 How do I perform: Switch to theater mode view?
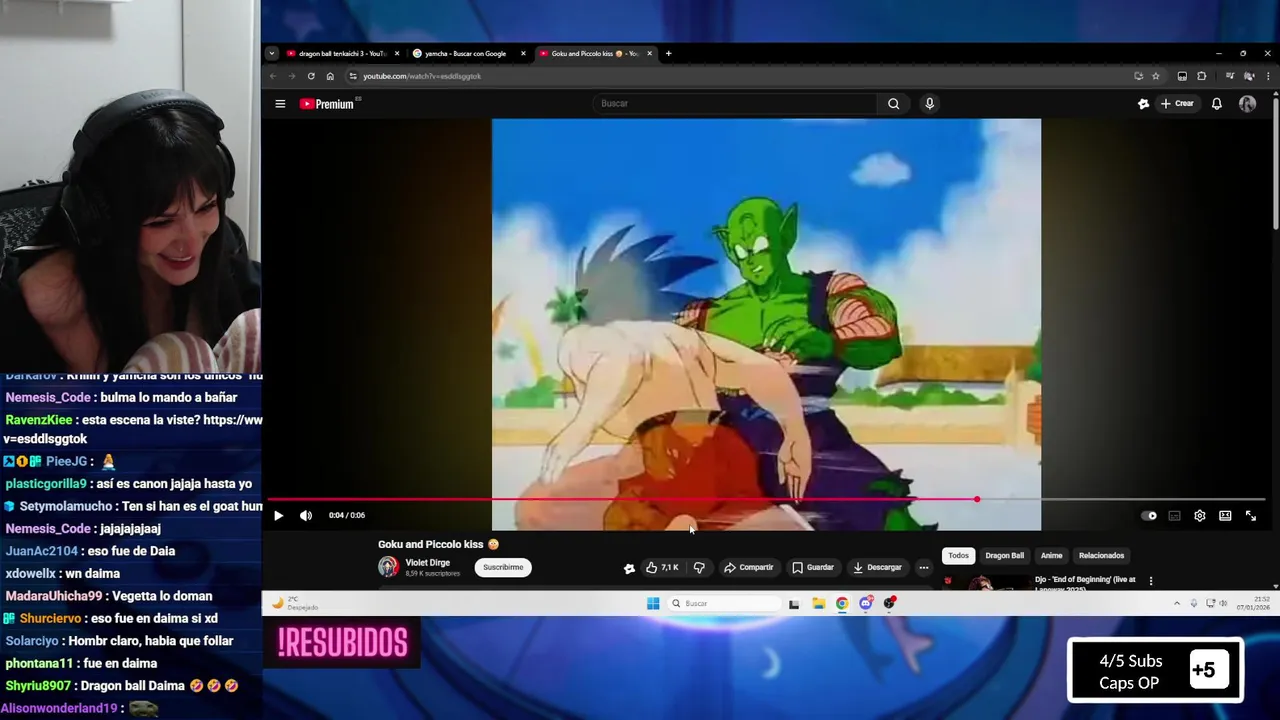tap(1225, 516)
